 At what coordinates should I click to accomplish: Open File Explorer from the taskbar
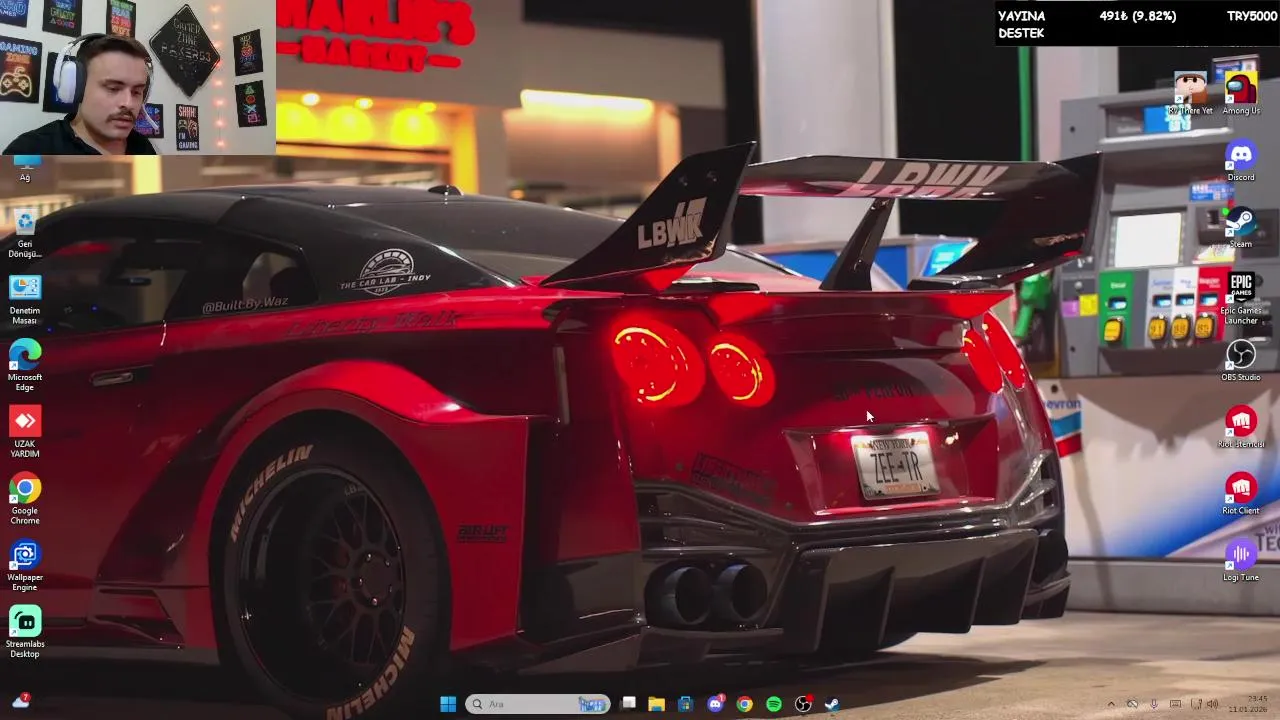tap(657, 704)
